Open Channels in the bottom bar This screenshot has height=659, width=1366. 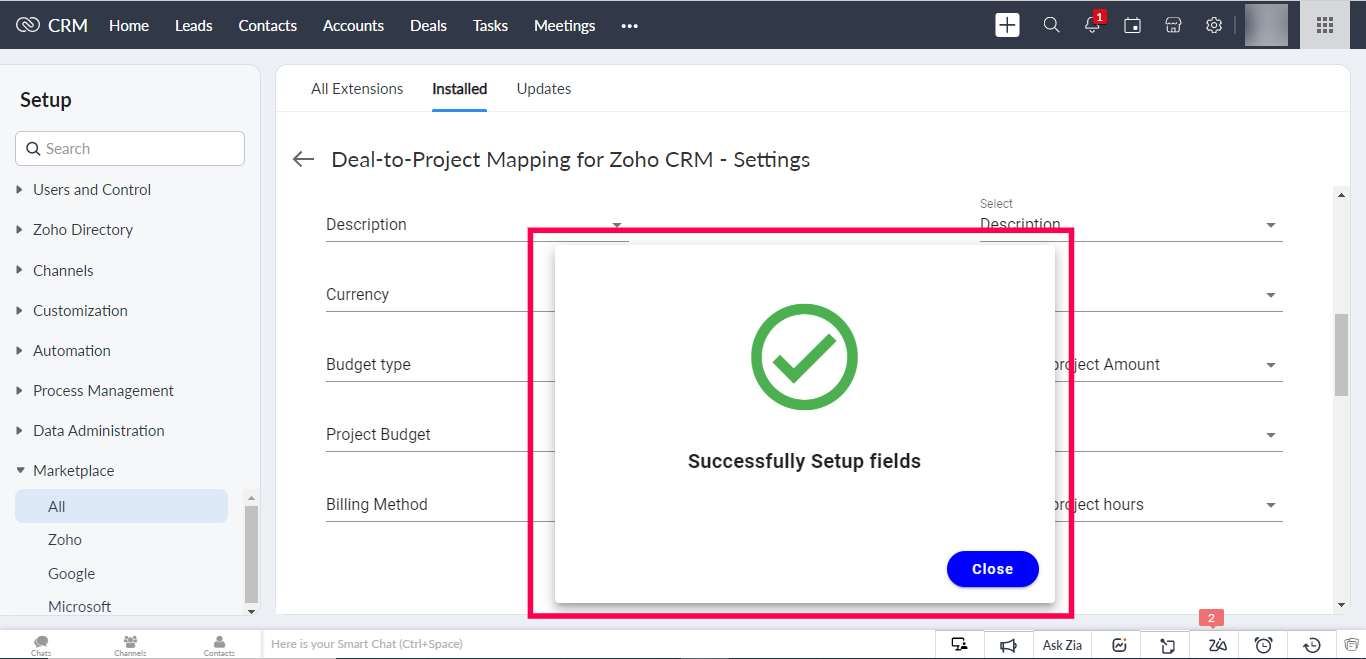(x=130, y=645)
